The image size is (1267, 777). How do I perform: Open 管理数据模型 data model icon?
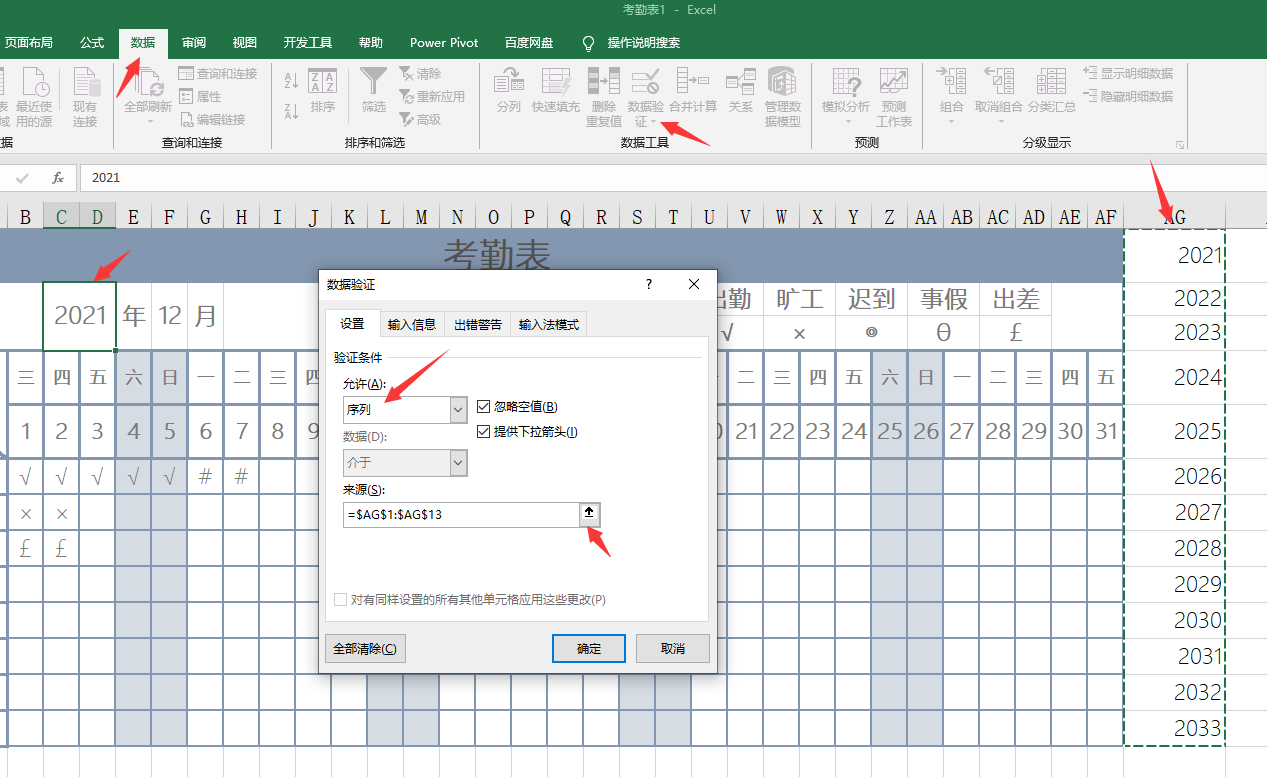782,82
